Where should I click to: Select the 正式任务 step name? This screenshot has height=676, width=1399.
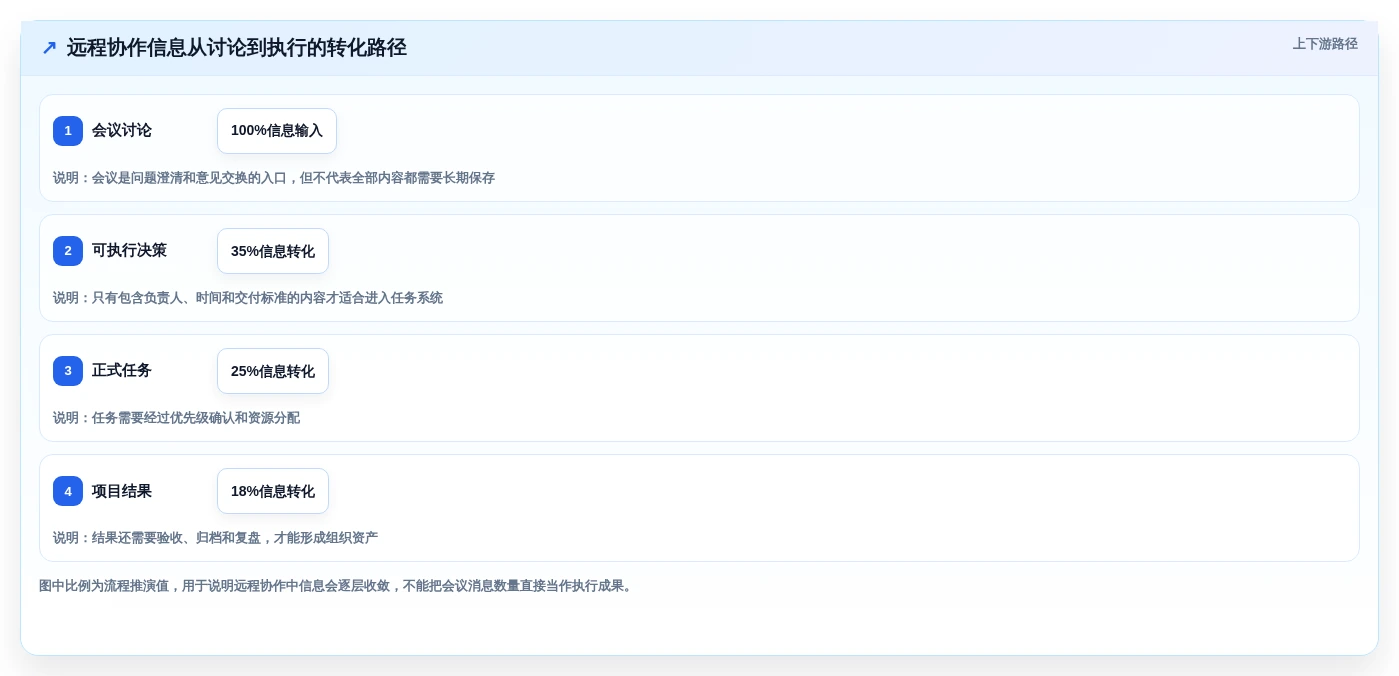point(122,371)
